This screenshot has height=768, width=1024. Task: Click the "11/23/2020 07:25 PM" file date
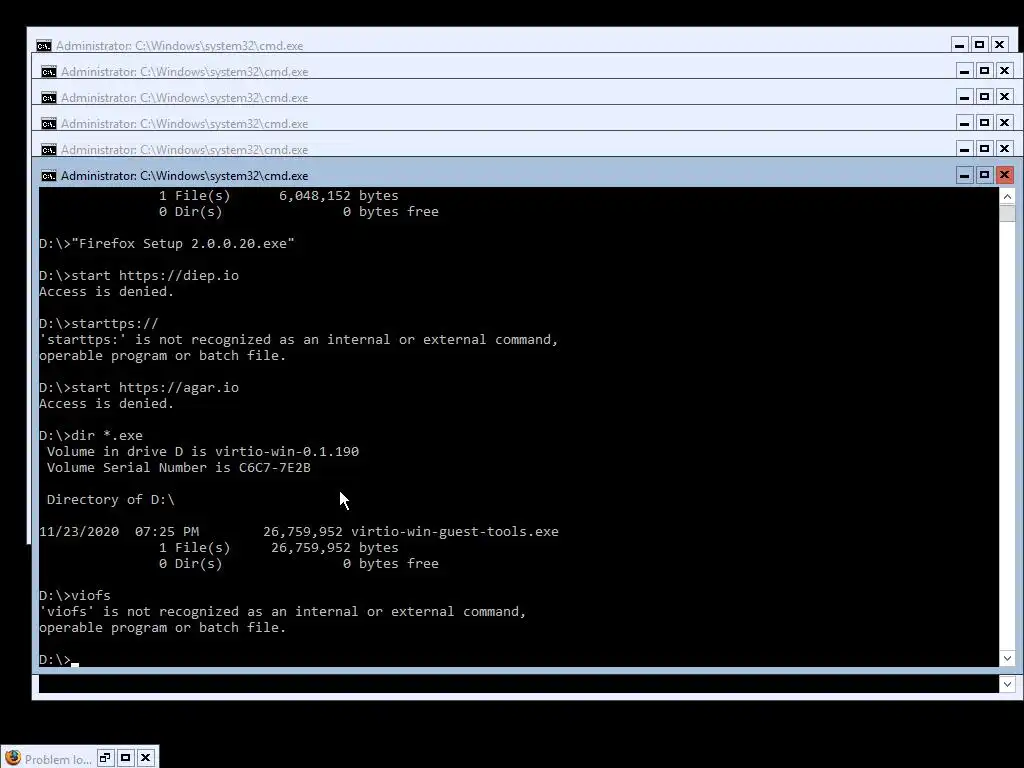pos(119,532)
